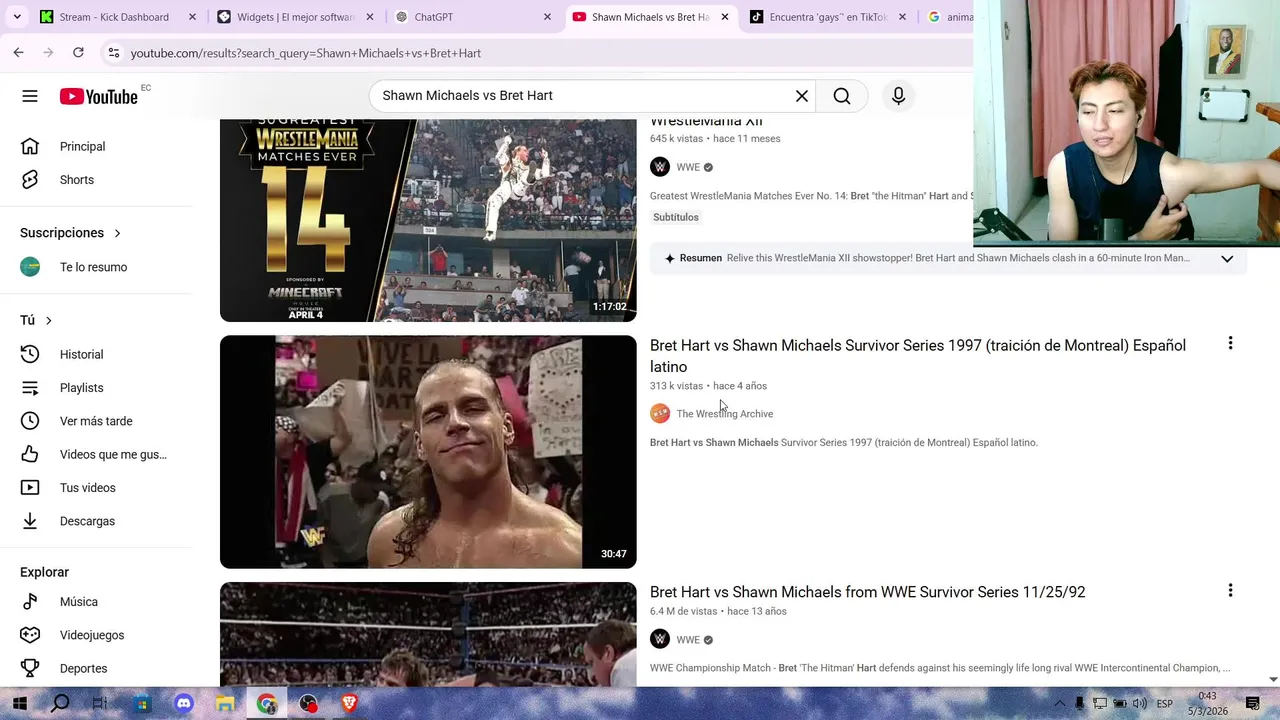Viewport: 1280px width, 720px height.
Task: Open the Windows notification center icon
Action: click(x=1252, y=704)
